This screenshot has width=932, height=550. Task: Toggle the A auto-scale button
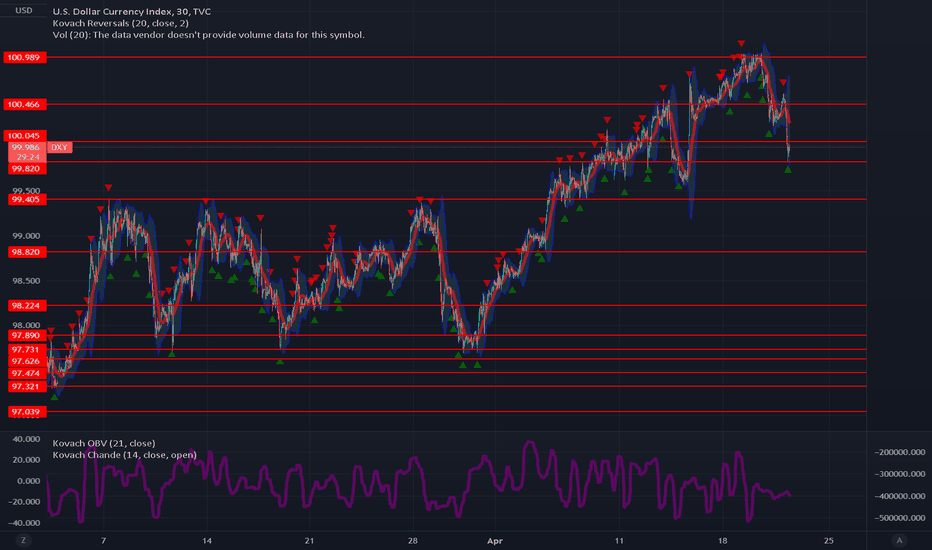click(899, 540)
